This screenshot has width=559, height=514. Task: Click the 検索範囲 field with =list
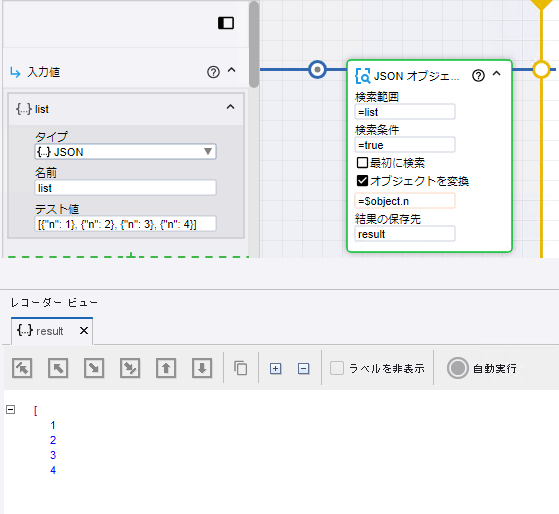pyautogui.click(x=405, y=112)
